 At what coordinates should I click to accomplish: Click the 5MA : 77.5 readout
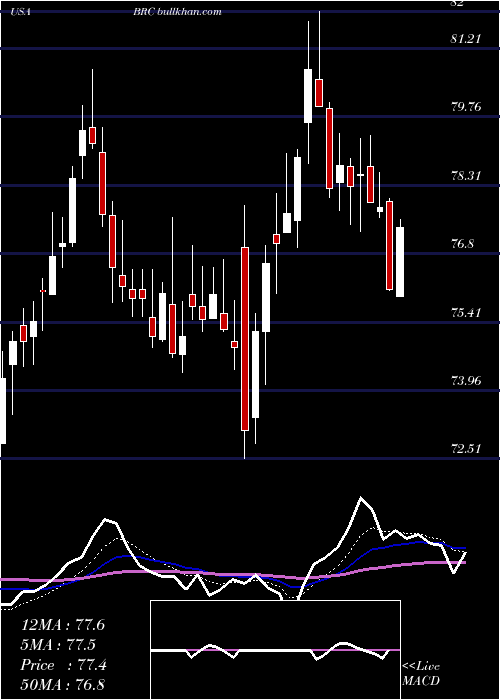[58, 645]
